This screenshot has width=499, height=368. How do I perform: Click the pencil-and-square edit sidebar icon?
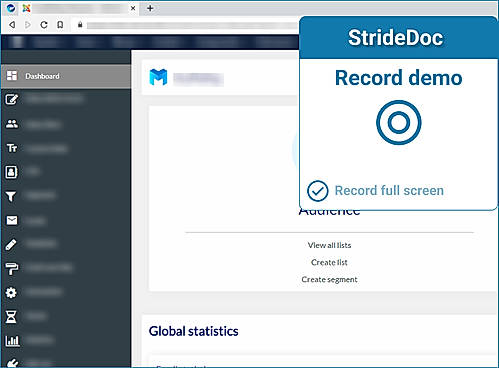12,99
